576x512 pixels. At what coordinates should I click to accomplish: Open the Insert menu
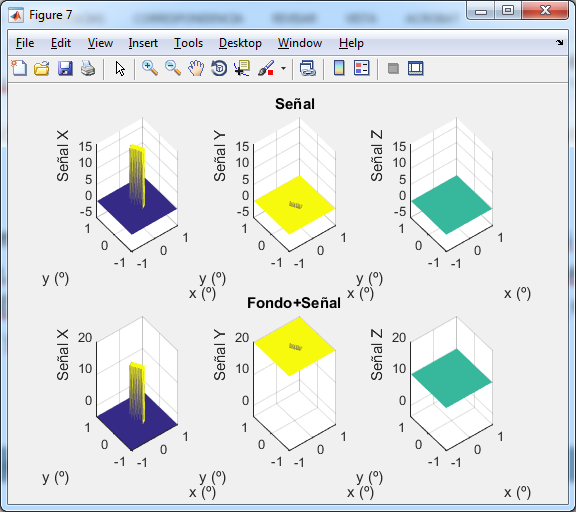pyautogui.click(x=143, y=43)
